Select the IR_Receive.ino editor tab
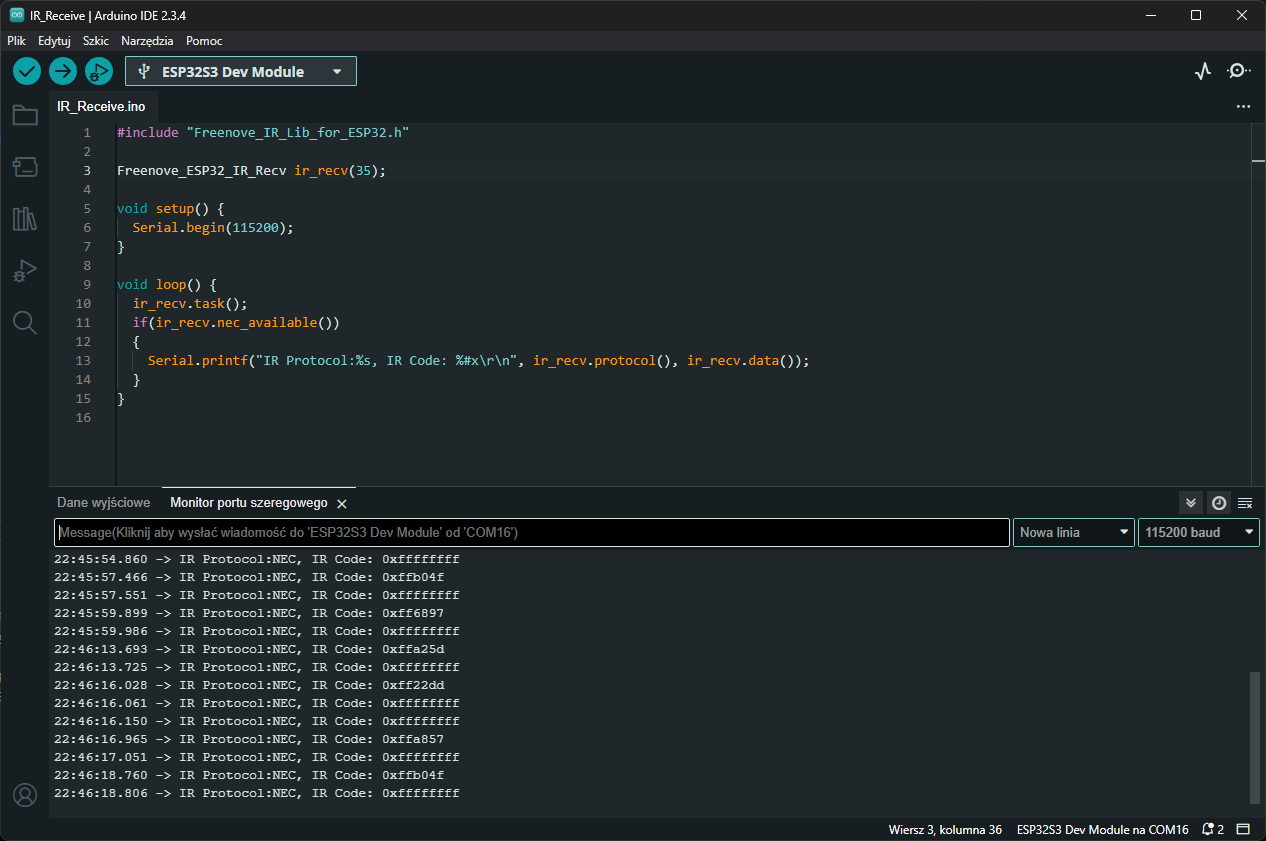Image resolution: width=1266 pixels, height=841 pixels. 102,106
